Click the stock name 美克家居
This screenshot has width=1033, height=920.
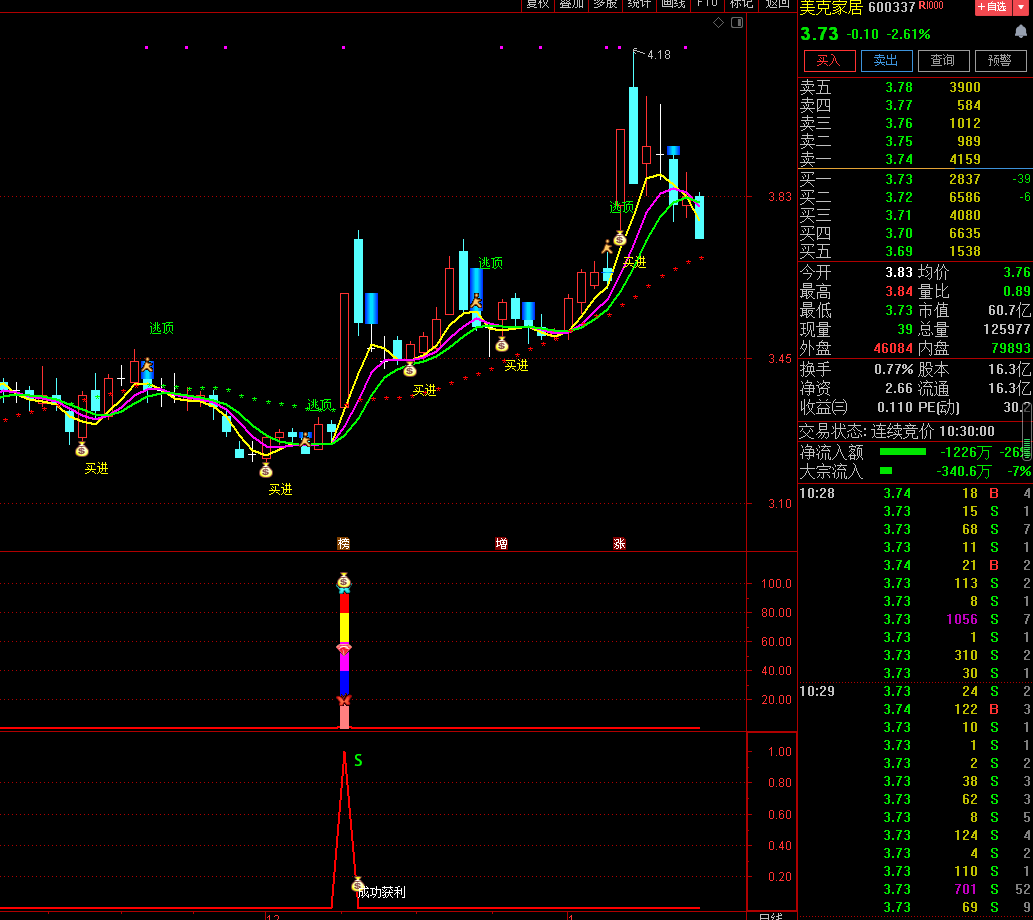click(x=831, y=8)
